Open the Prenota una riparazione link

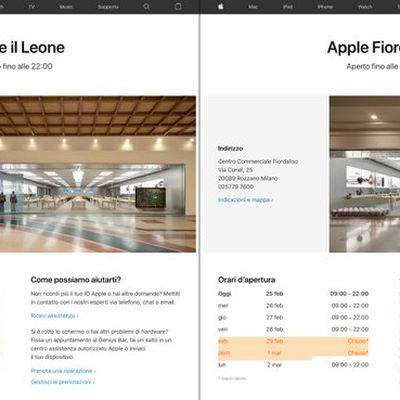(x=63, y=371)
